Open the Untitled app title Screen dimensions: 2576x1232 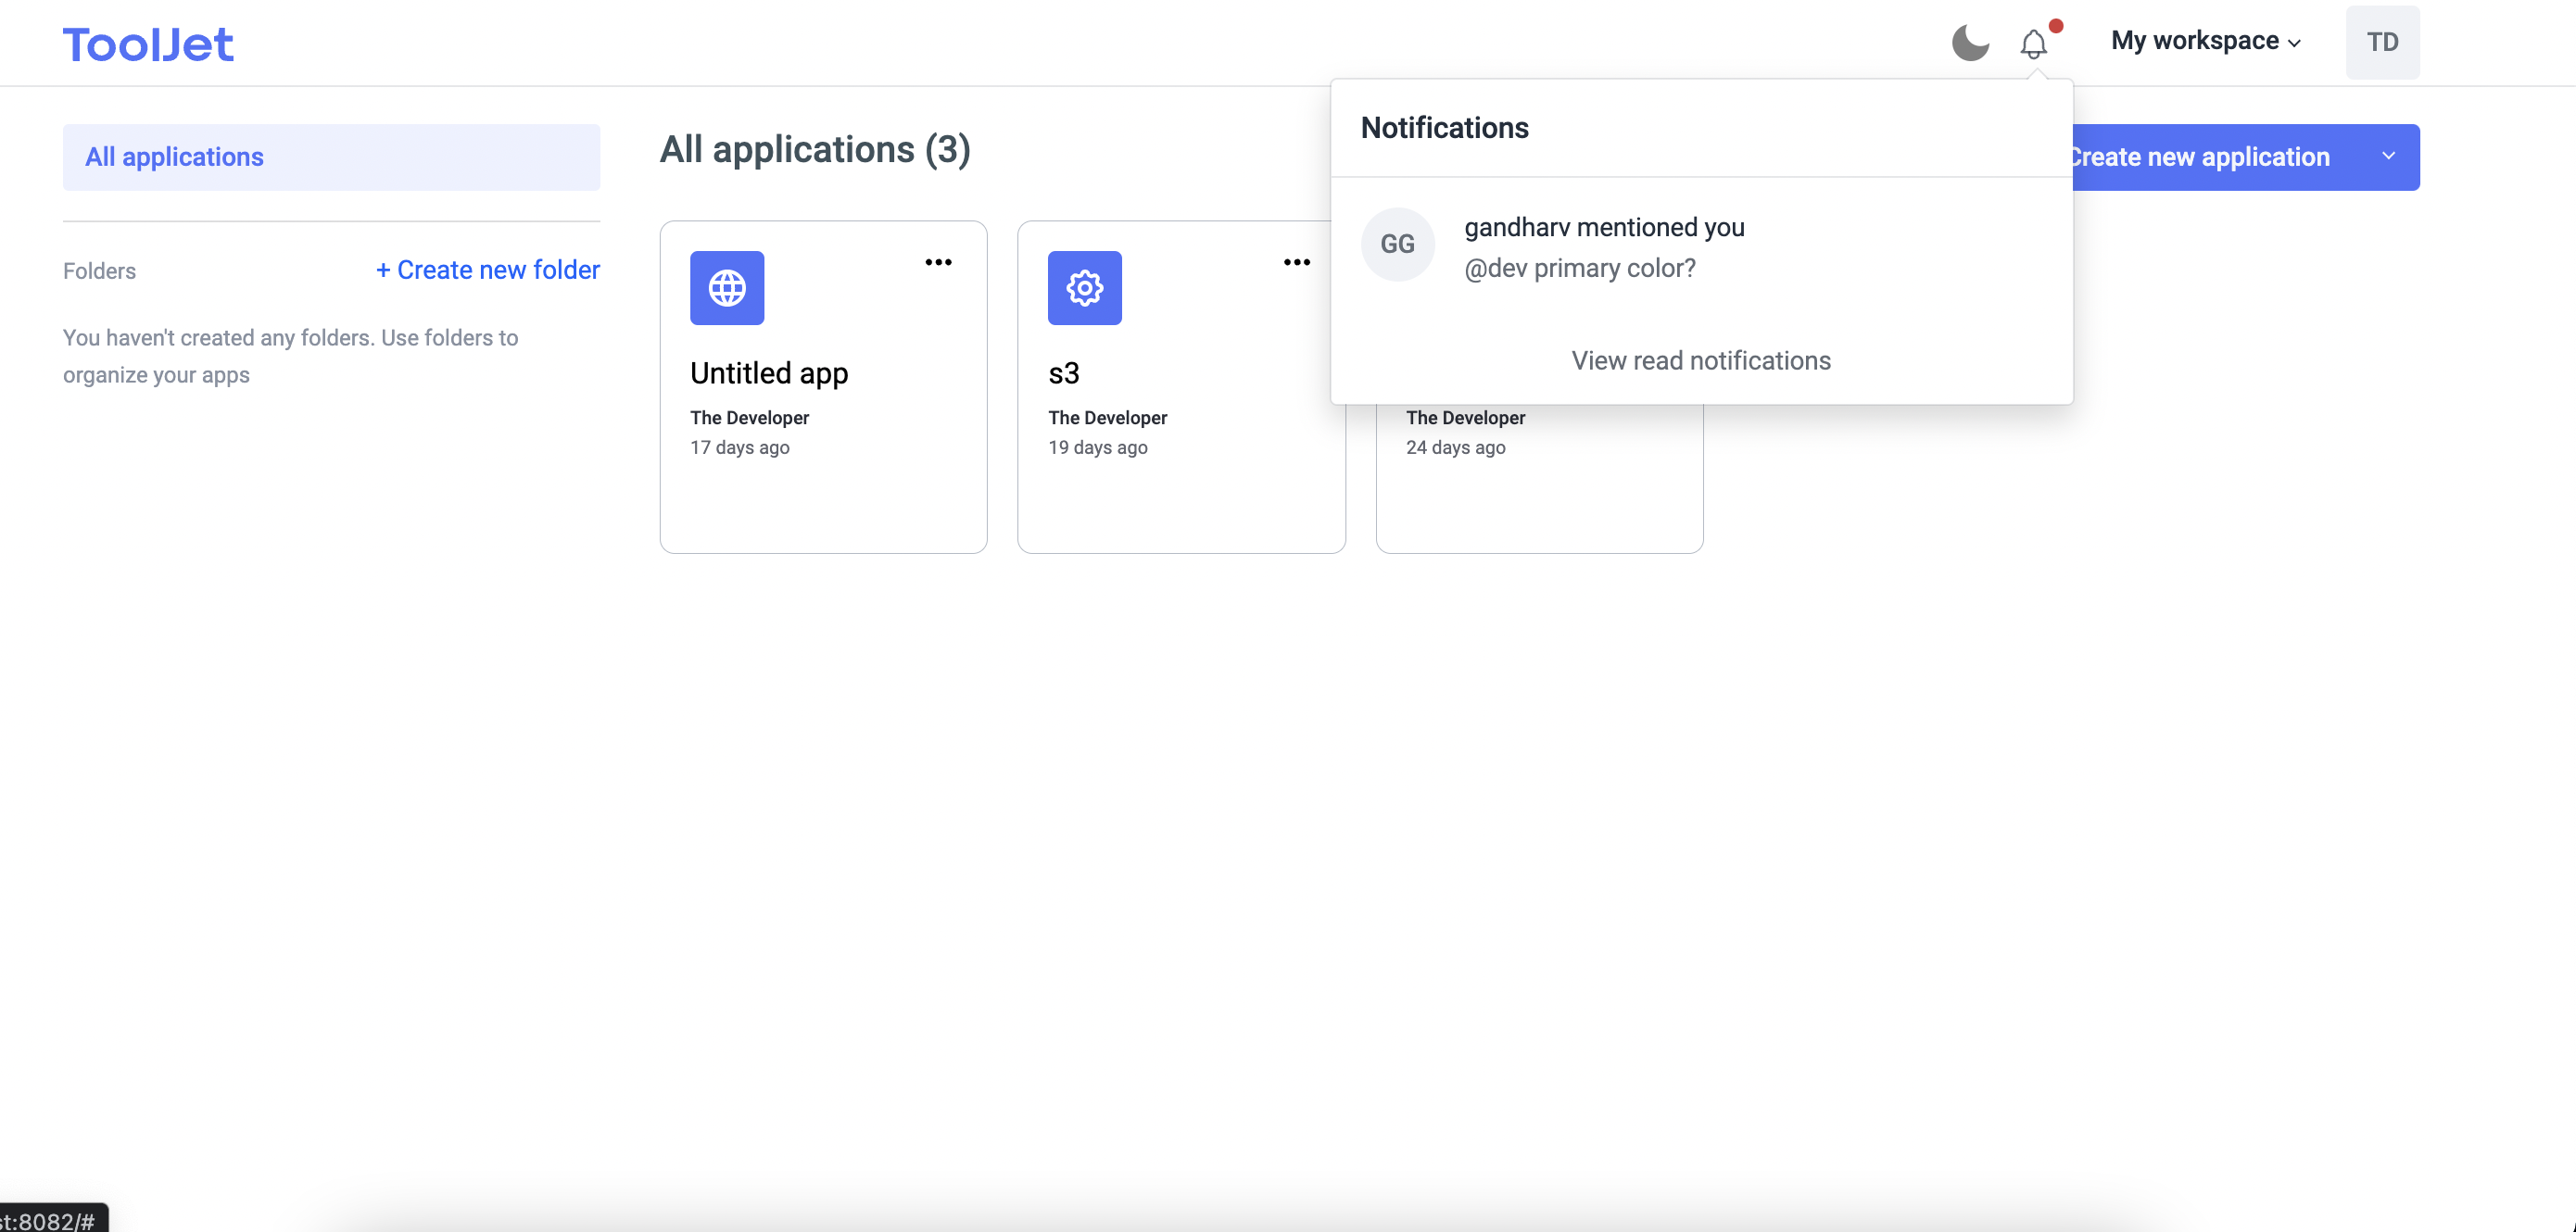click(769, 373)
